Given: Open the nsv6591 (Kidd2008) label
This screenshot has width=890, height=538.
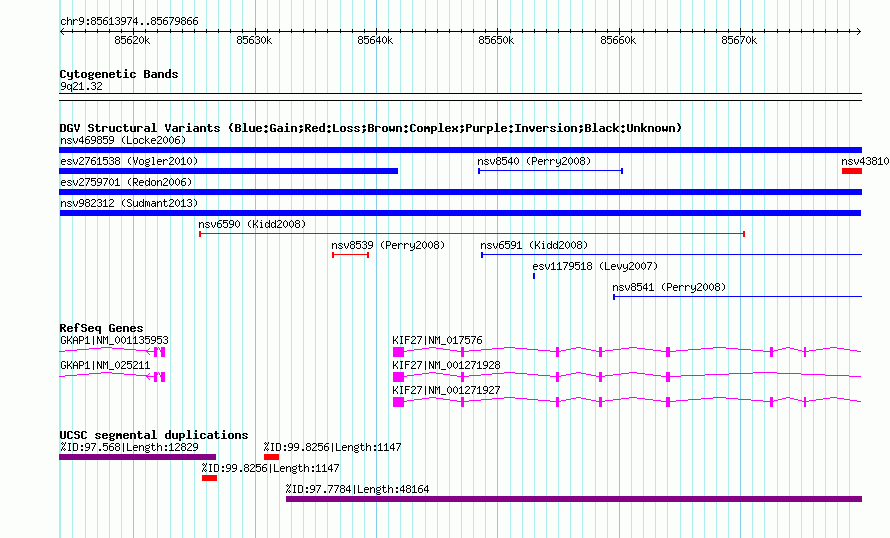Looking at the screenshot, I should click(534, 245).
